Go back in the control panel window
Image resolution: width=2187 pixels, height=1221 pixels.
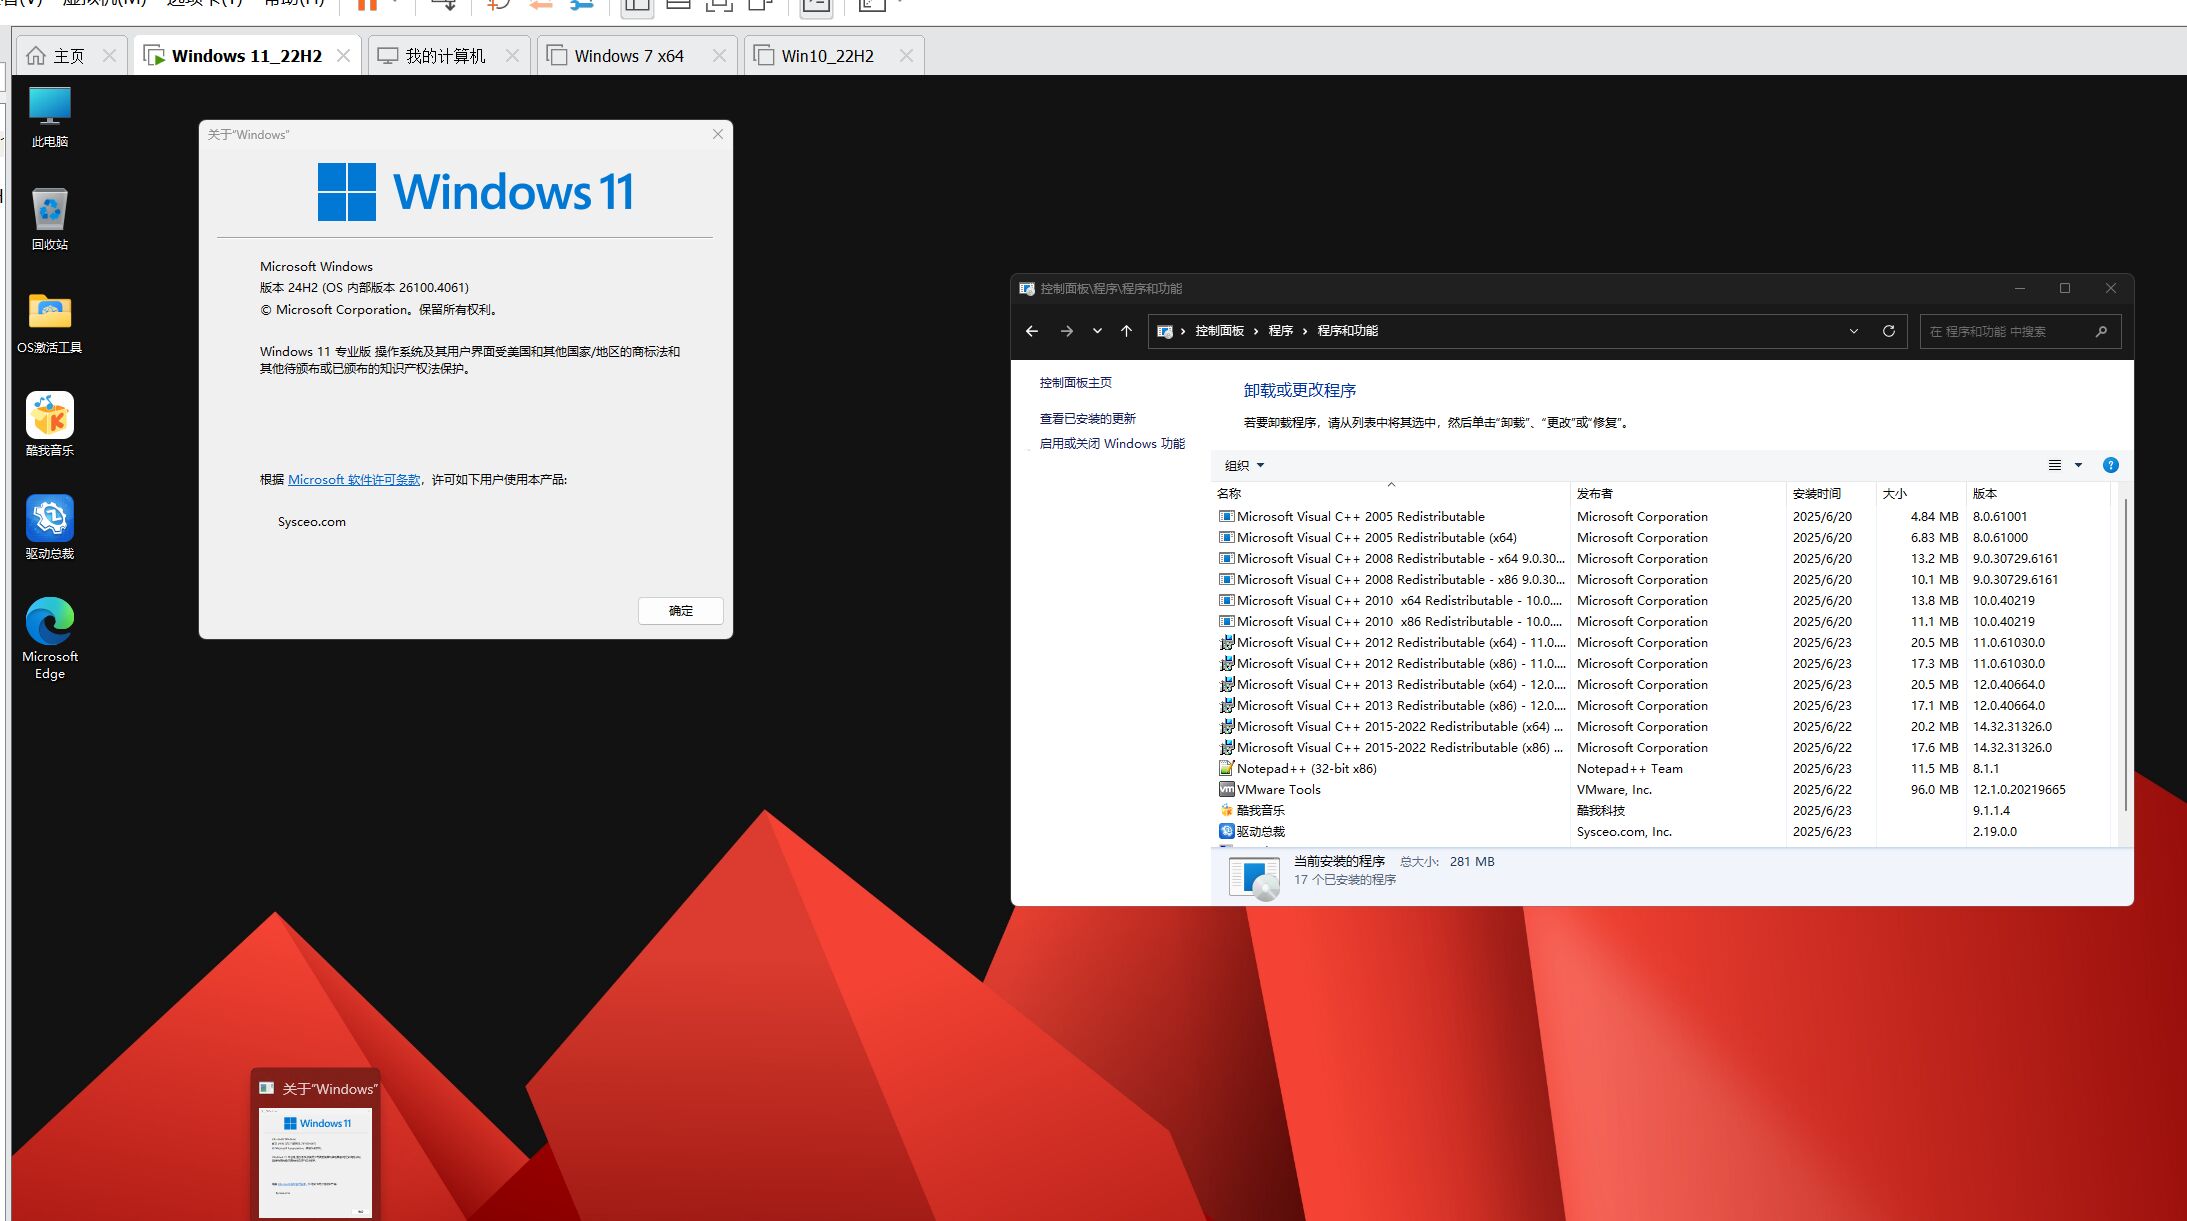(x=1032, y=331)
